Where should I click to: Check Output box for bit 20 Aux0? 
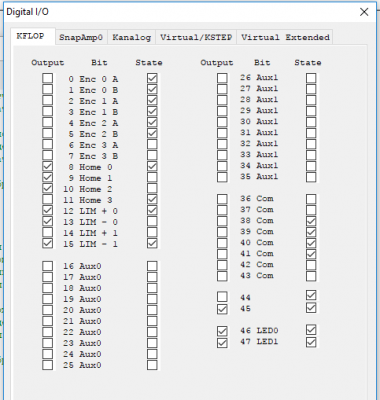[48, 310]
